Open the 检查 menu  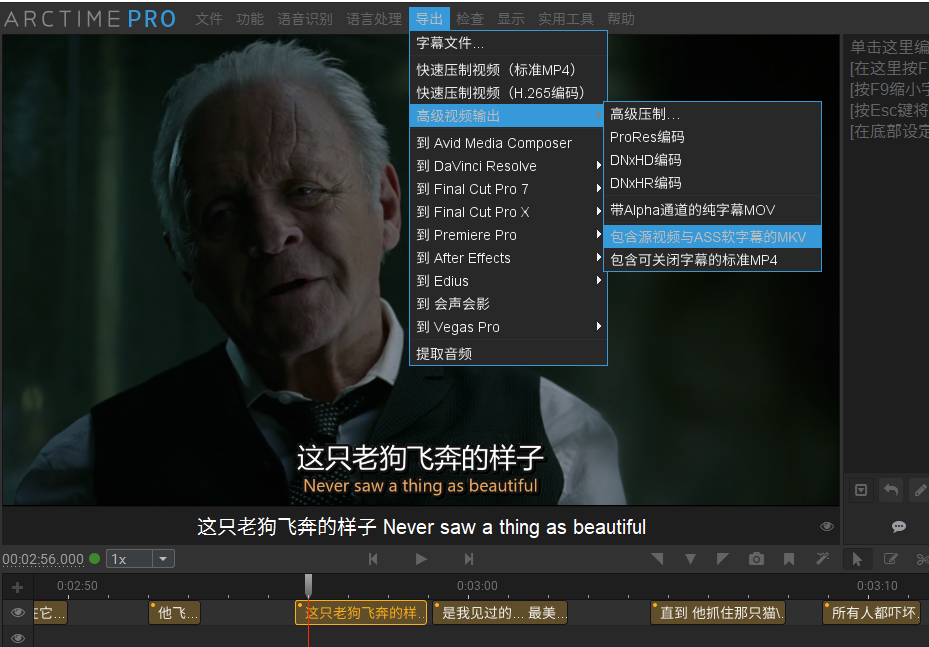coord(470,19)
